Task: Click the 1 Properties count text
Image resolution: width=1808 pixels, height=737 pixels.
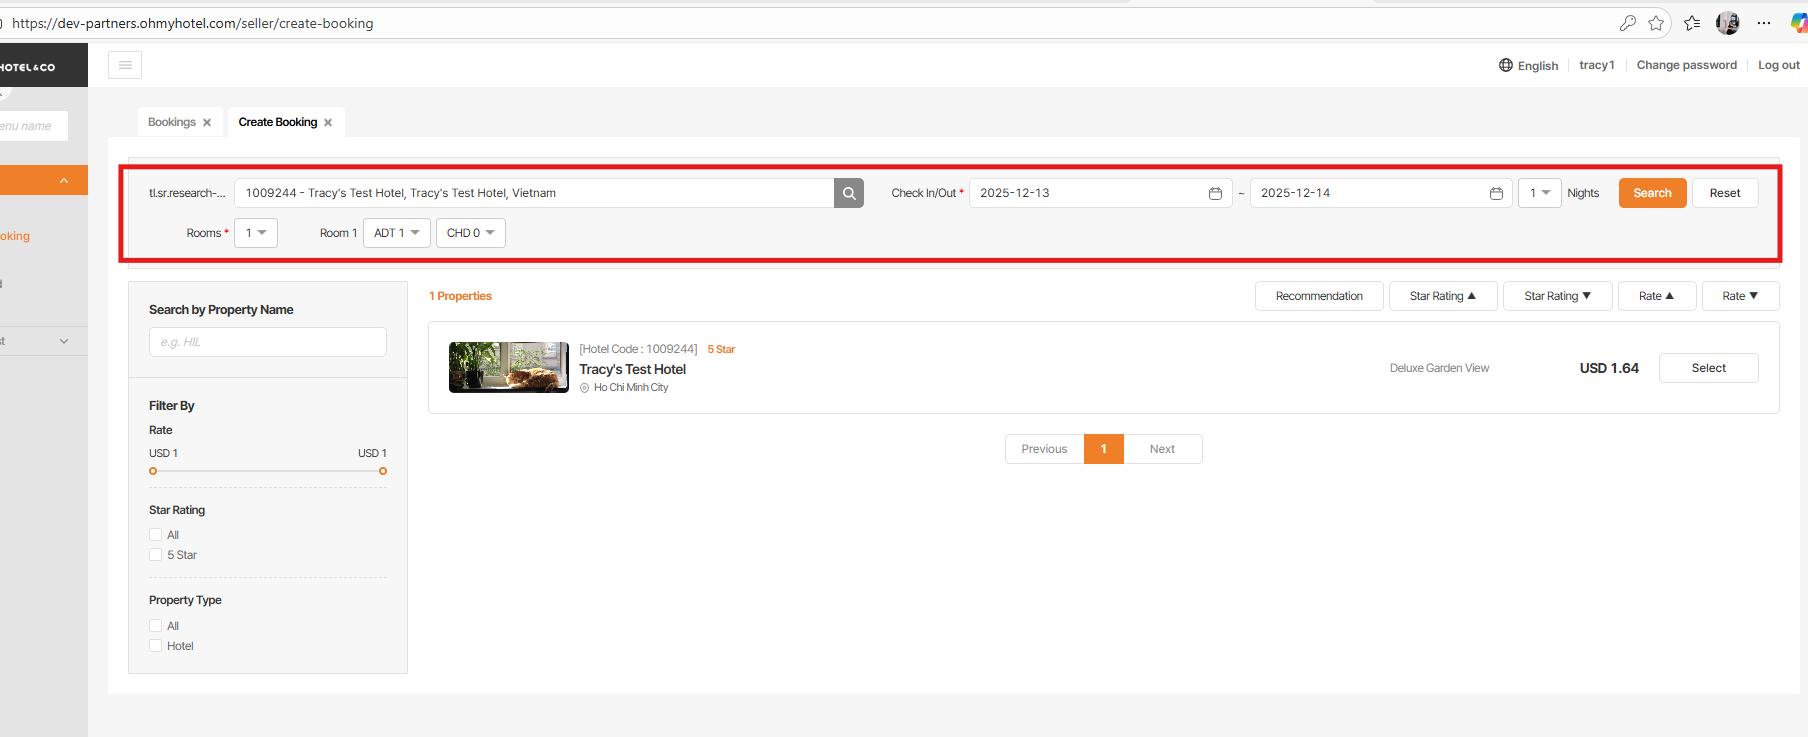Action: [460, 296]
